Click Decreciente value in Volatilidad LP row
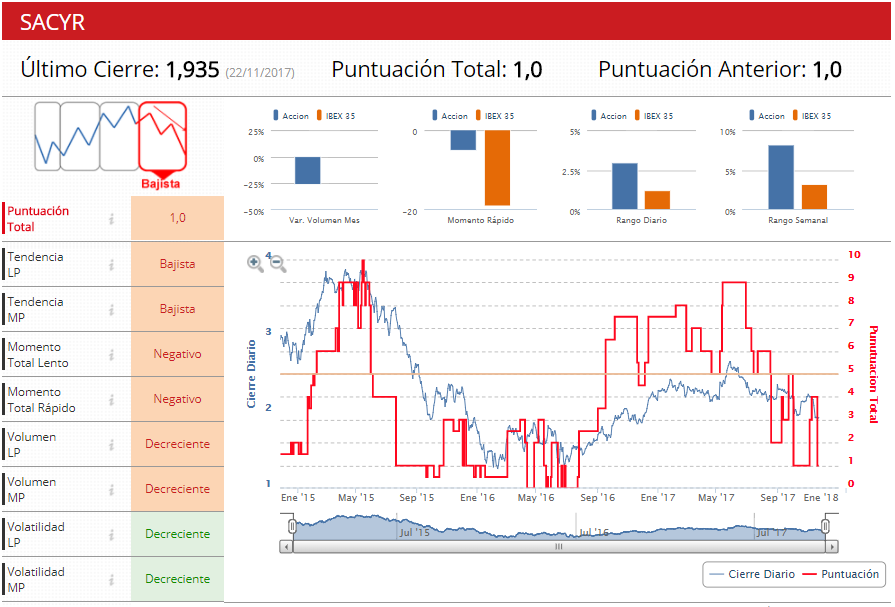 pyautogui.click(x=178, y=534)
